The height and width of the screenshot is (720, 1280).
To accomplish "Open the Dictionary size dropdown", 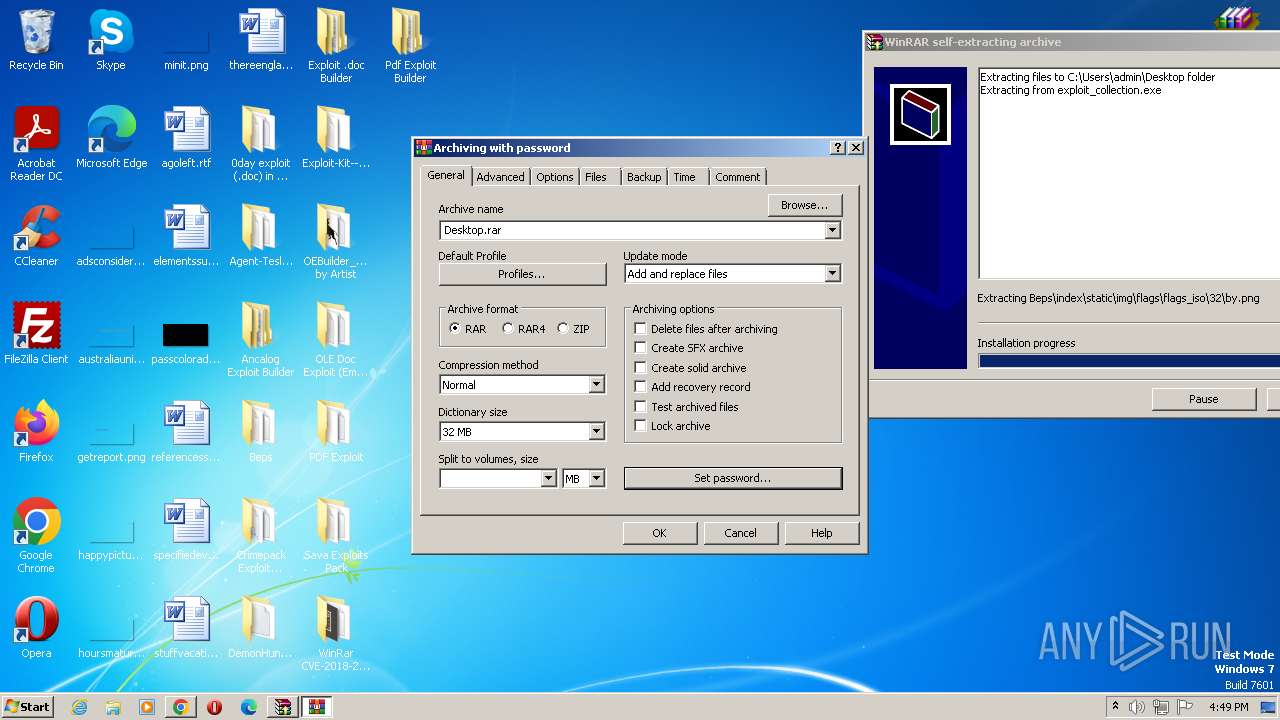I will click(596, 432).
